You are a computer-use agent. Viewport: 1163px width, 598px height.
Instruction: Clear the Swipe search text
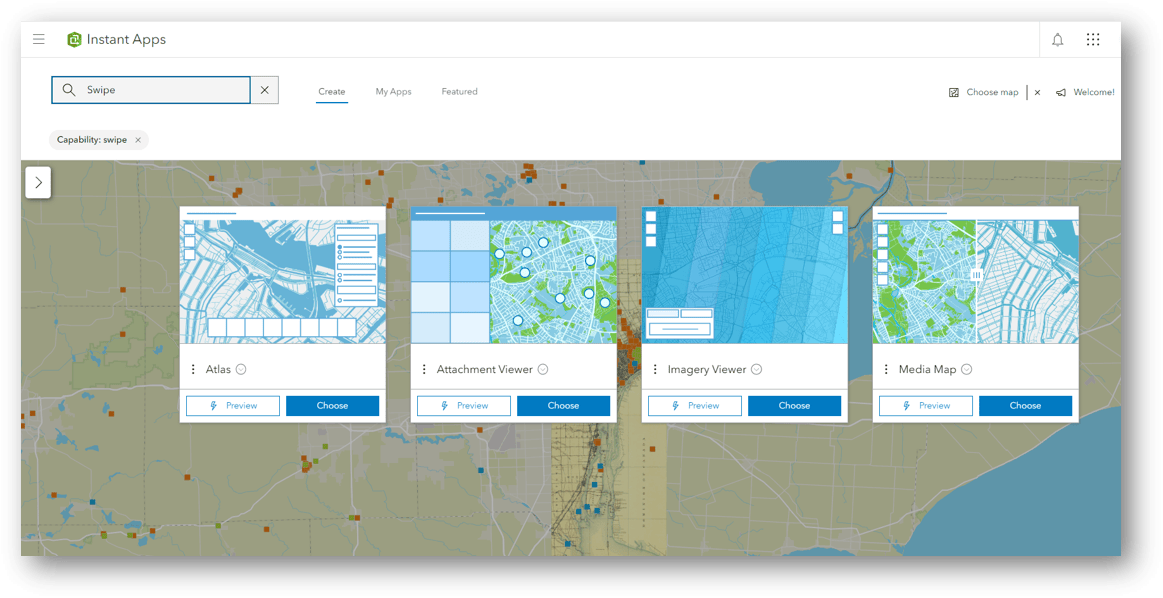(x=265, y=90)
